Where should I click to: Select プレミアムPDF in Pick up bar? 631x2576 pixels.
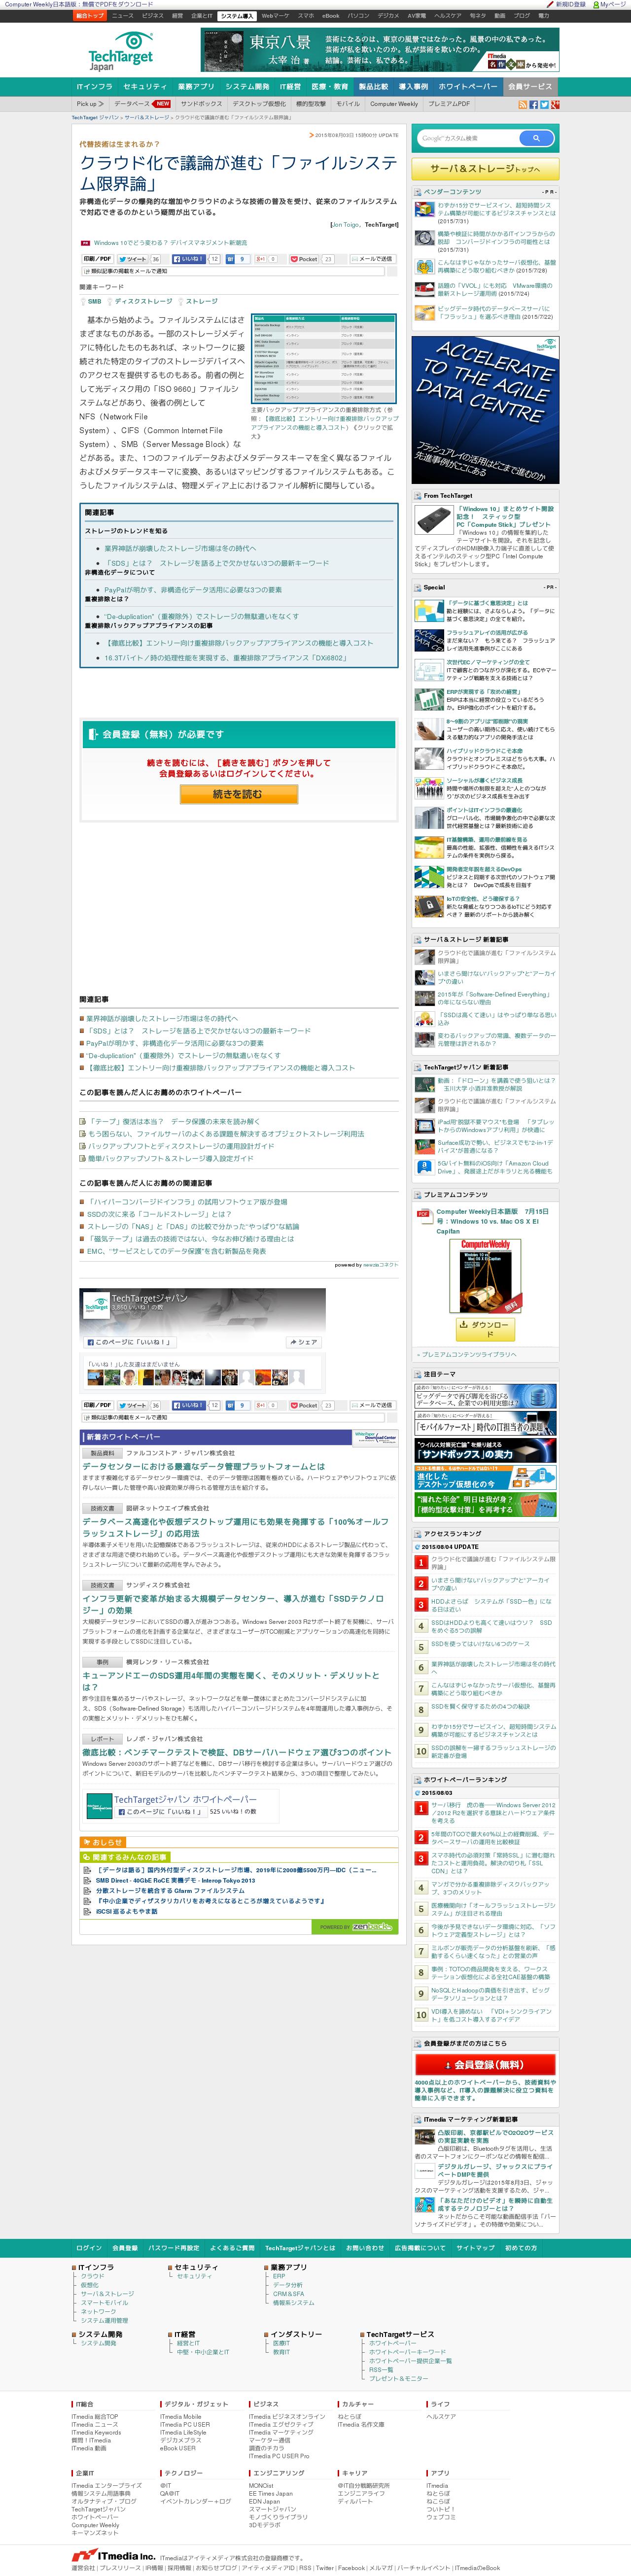click(x=449, y=104)
